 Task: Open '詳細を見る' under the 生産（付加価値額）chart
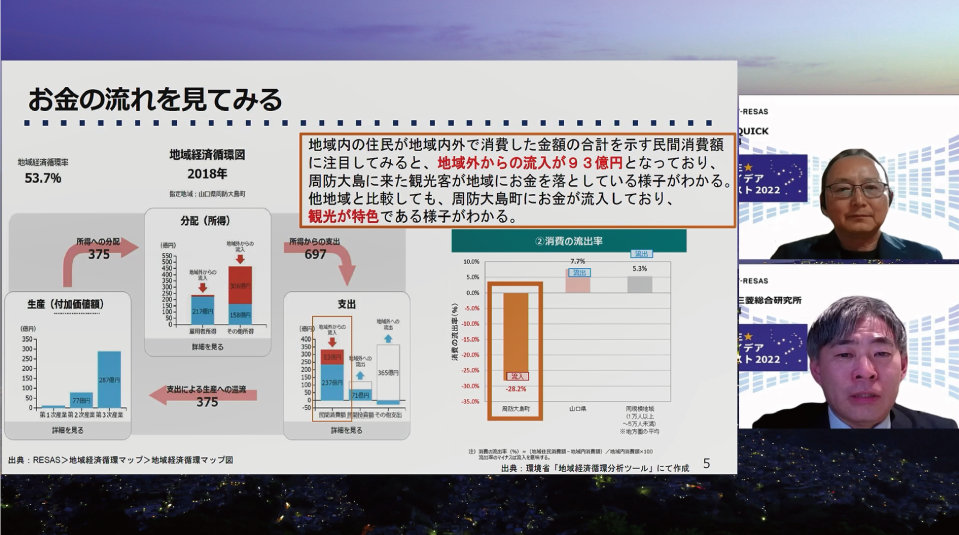[67, 430]
